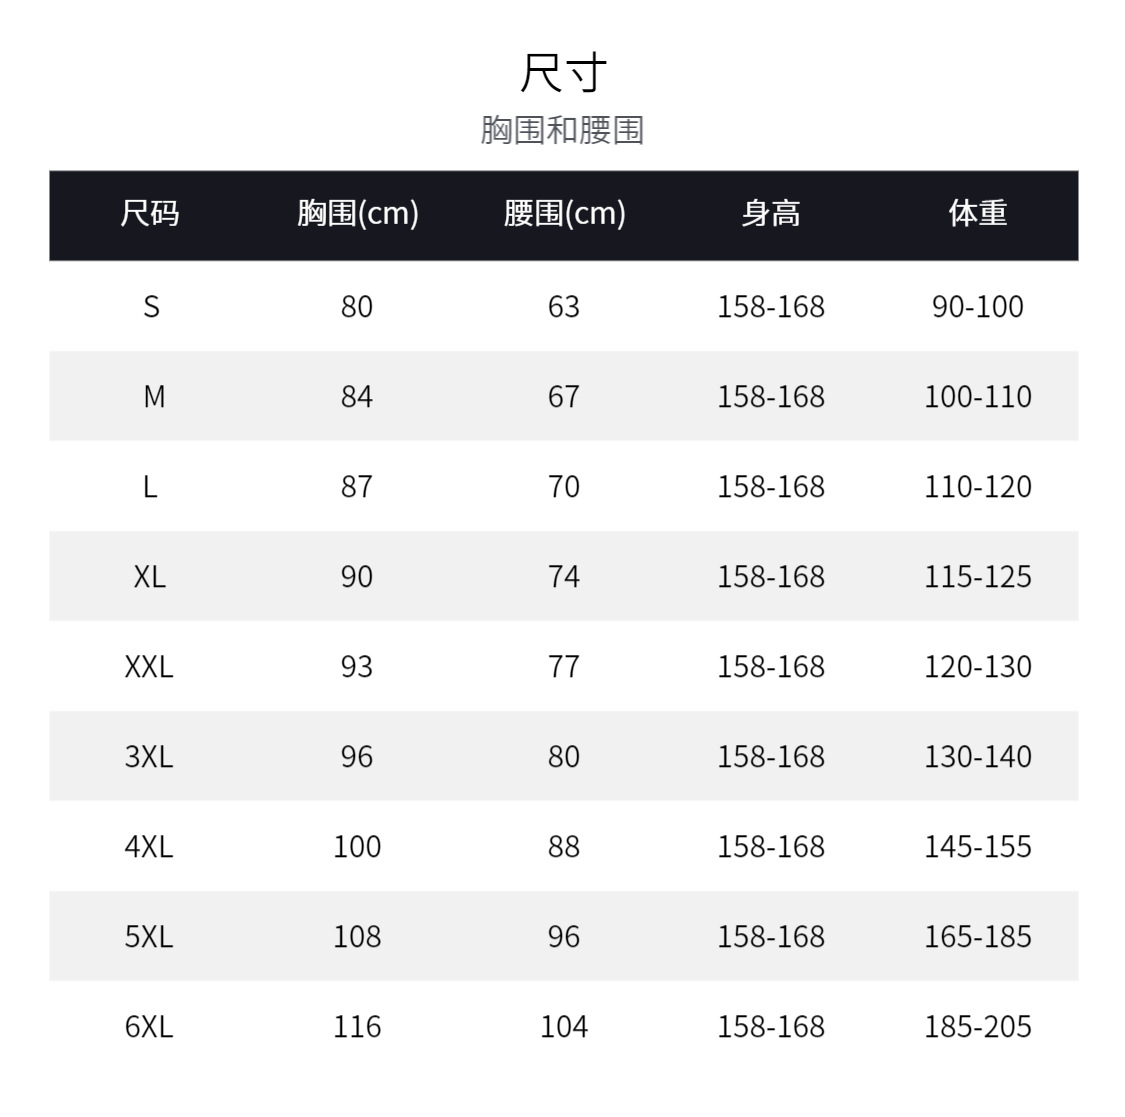This screenshot has height=1117, width=1125.
Task: Click the 胸围(cm) column header
Action: [x=357, y=214]
